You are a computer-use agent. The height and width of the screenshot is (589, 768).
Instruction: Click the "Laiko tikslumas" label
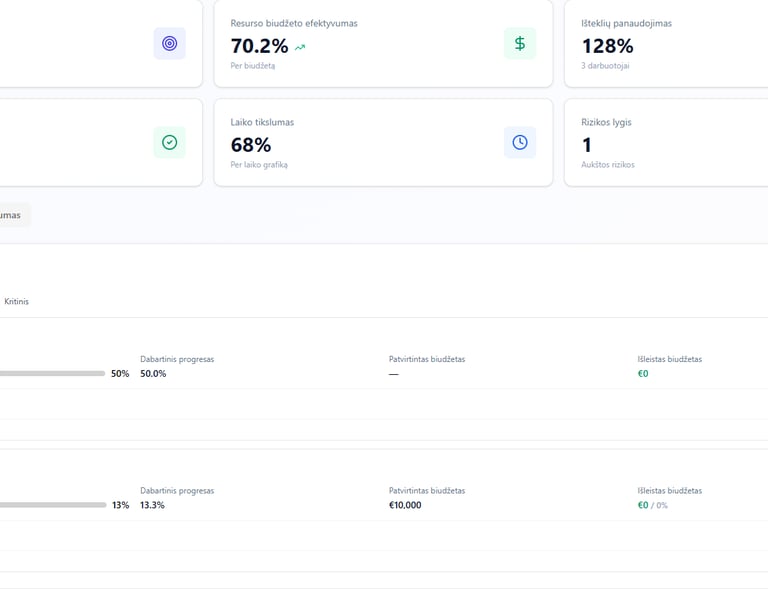tap(262, 122)
